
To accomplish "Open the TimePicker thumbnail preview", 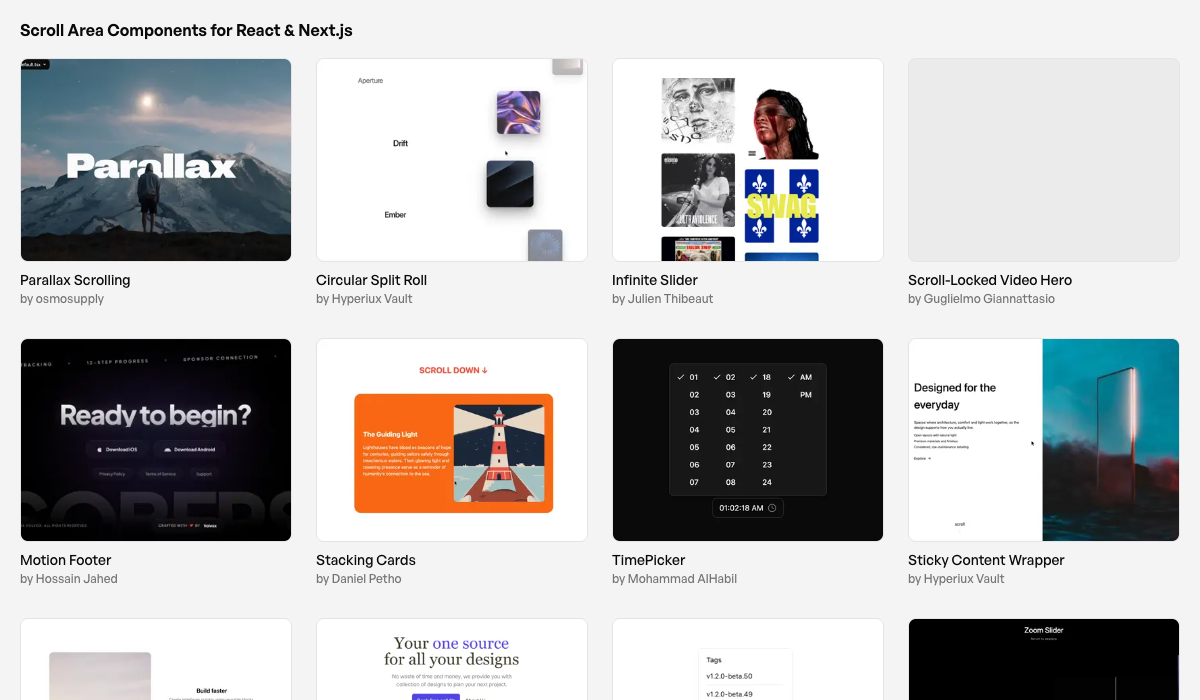I will coord(748,440).
